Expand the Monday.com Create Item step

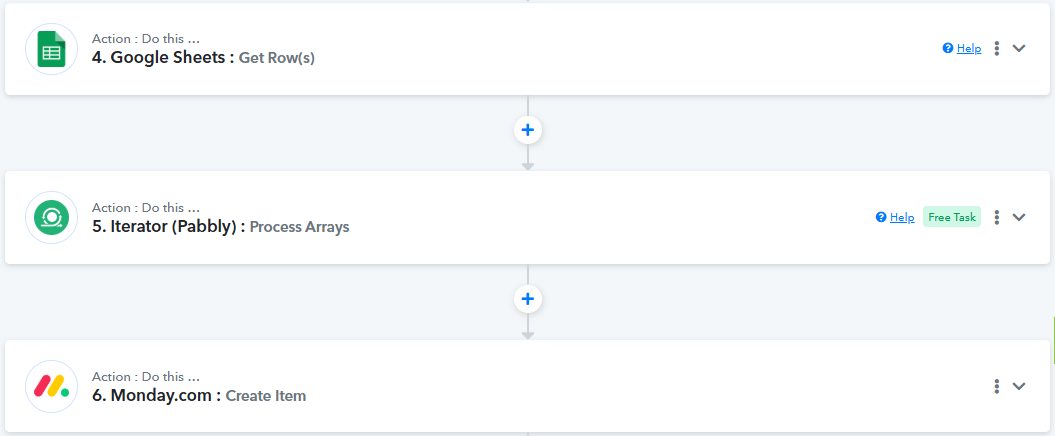(1019, 386)
